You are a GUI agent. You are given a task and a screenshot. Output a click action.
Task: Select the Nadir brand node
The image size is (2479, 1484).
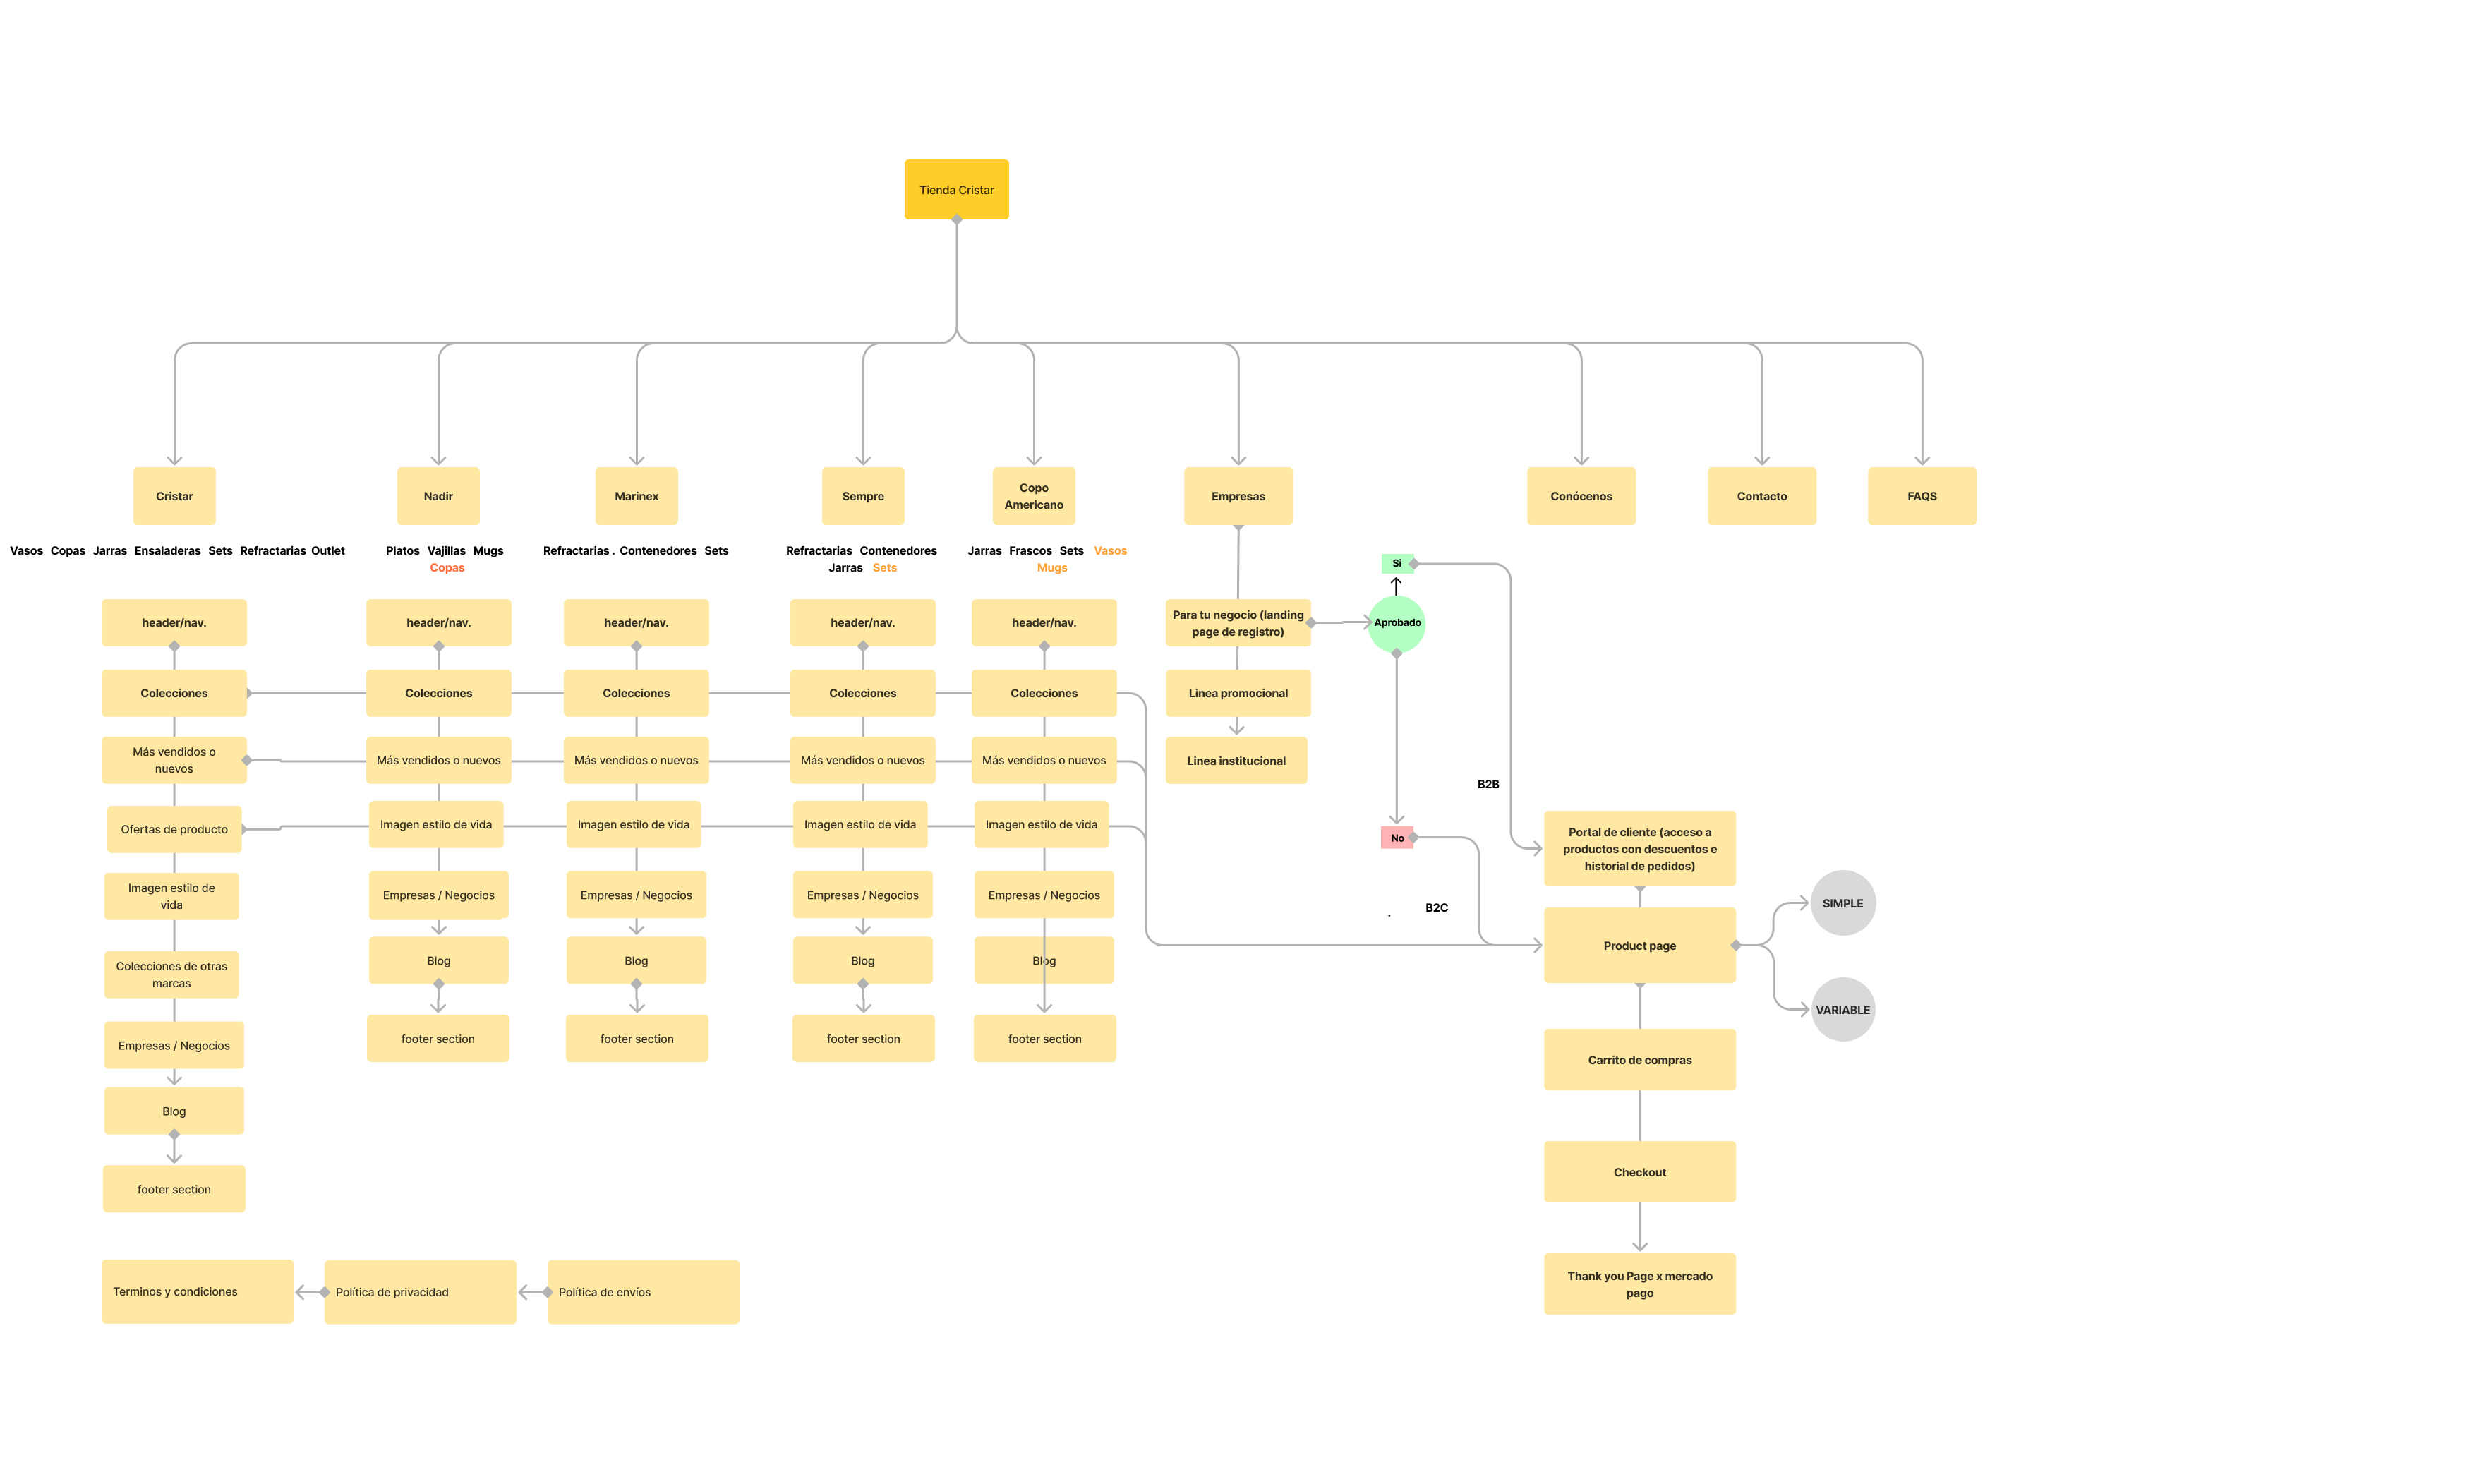click(x=438, y=496)
